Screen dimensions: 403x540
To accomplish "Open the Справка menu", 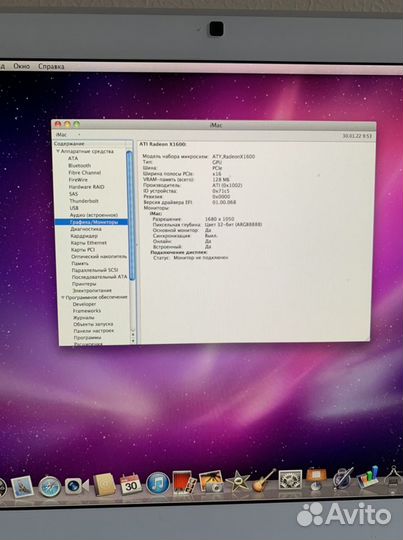I will 51,66.
